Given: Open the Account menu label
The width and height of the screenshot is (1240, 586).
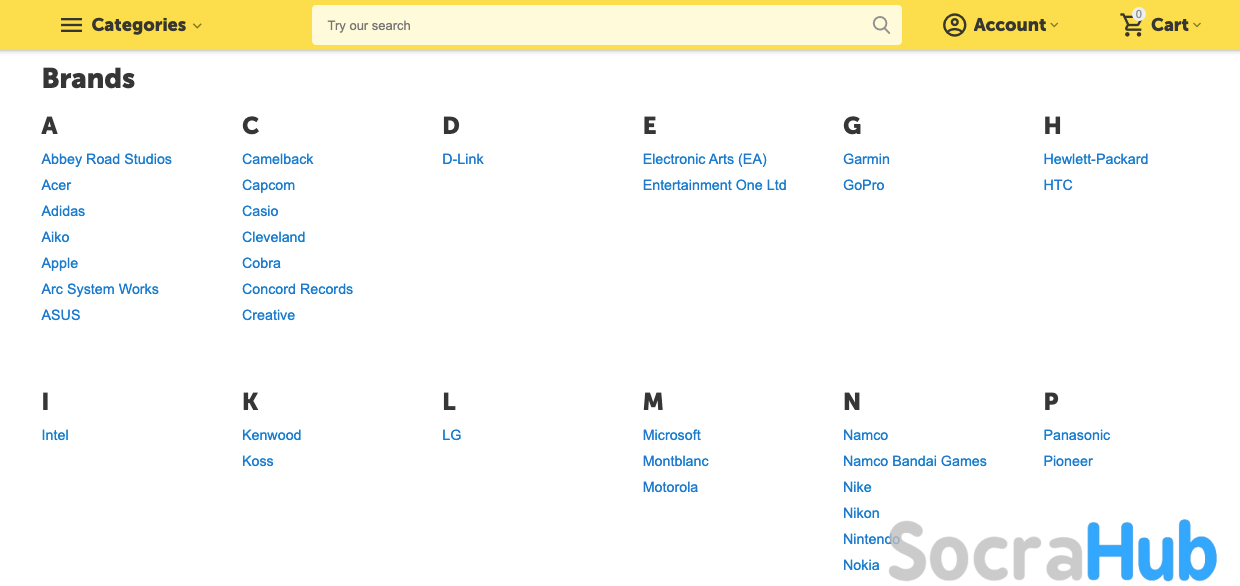Looking at the screenshot, I should (x=1010, y=25).
